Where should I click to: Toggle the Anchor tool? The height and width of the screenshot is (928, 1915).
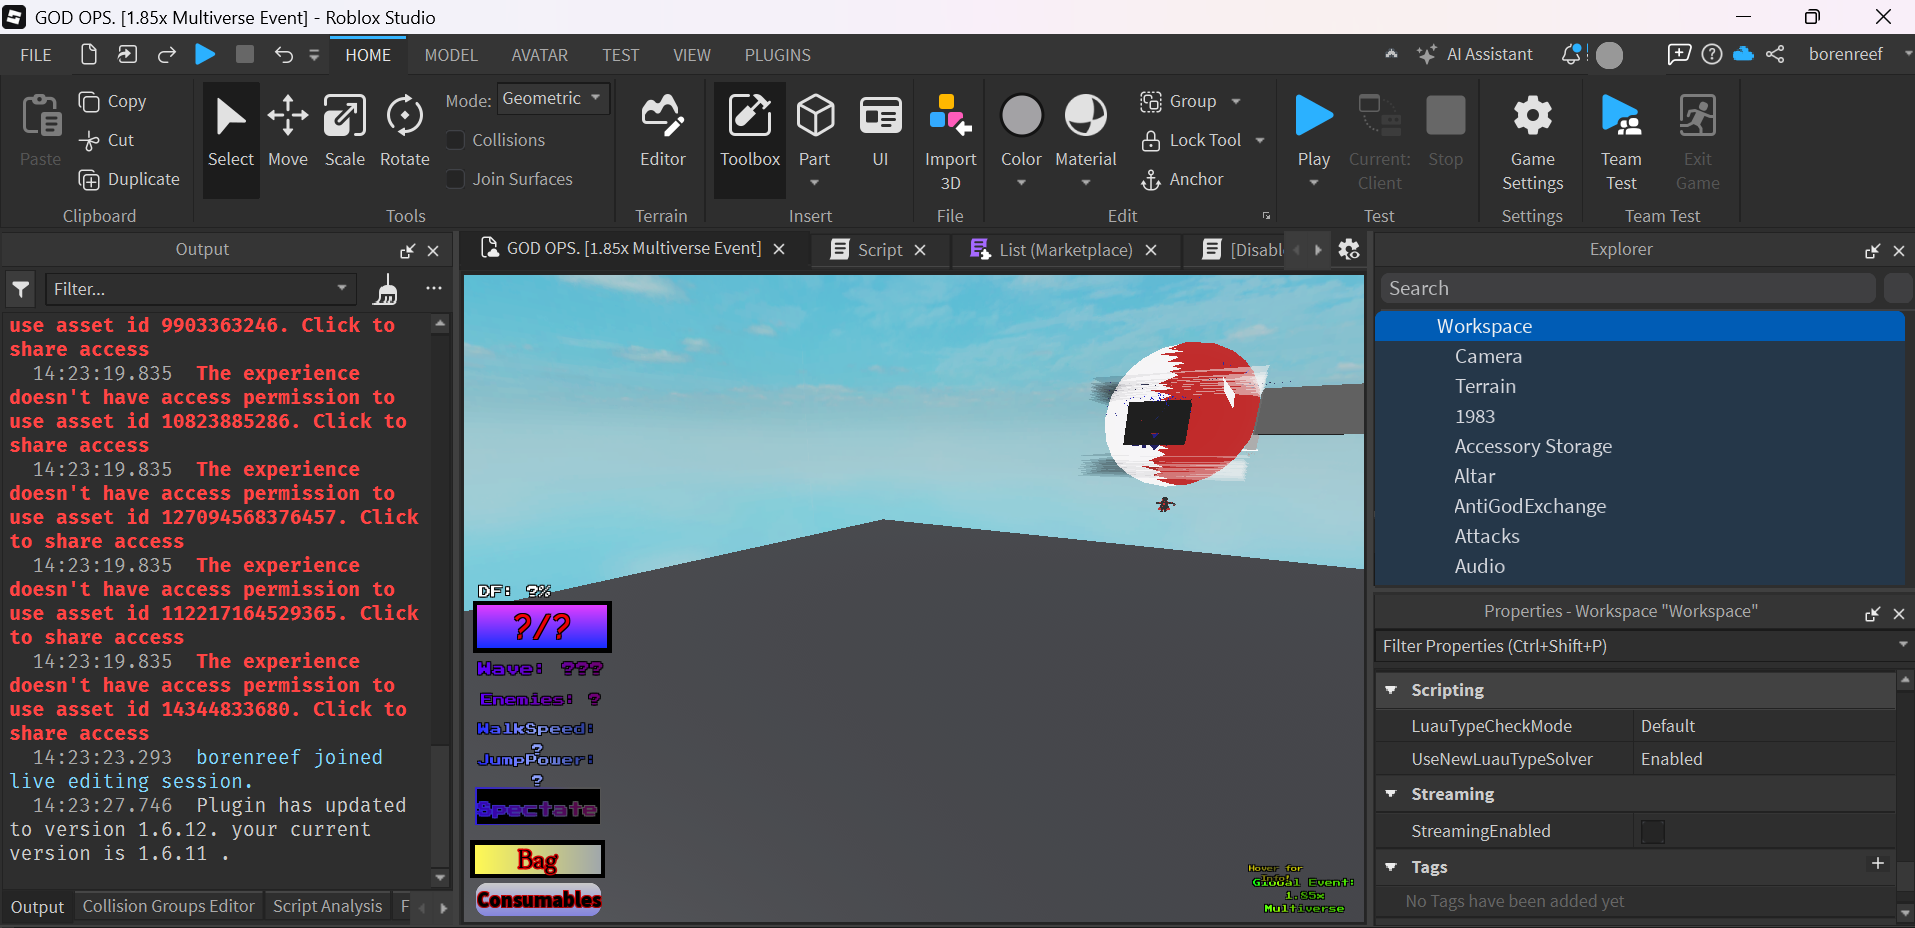tap(1183, 179)
